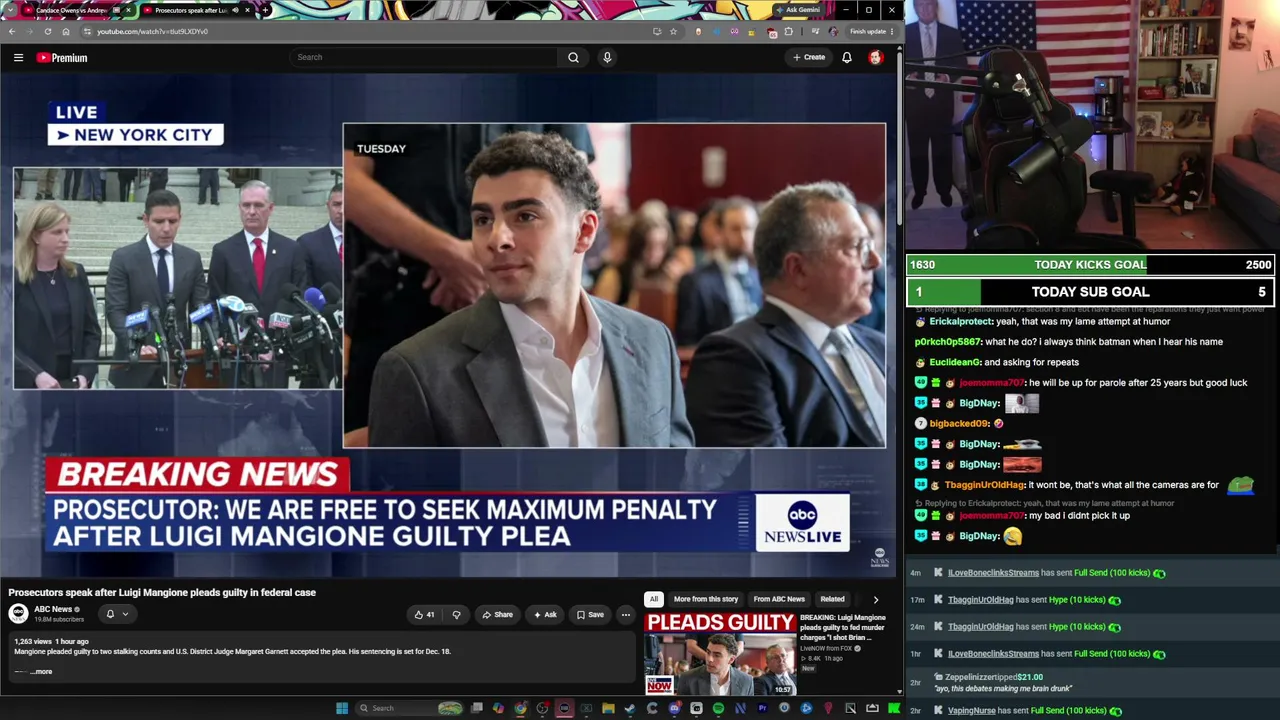Screen dimensions: 1280x720
Task: Select the Related filter chip
Action: [832, 600]
